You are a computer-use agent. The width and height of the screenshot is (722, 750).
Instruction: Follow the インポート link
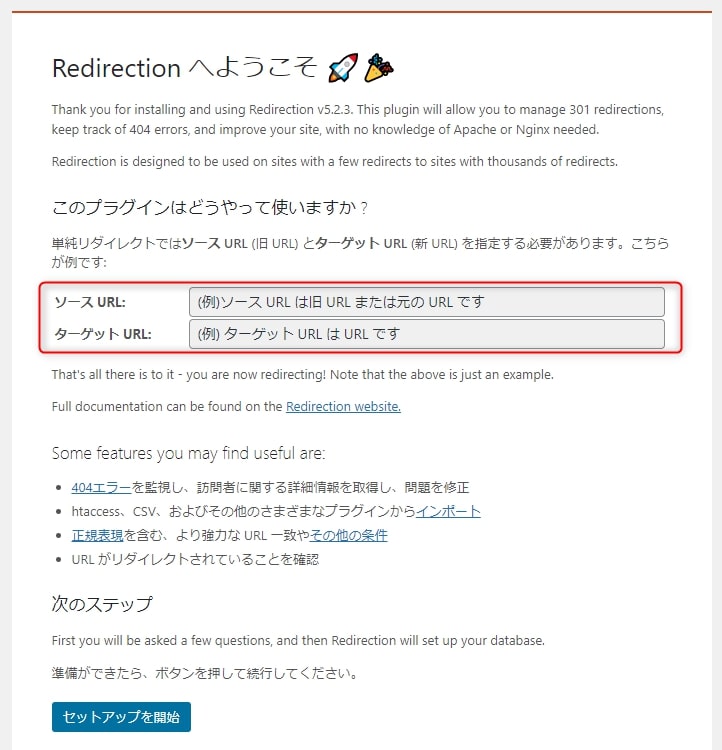tap(448, 511)
